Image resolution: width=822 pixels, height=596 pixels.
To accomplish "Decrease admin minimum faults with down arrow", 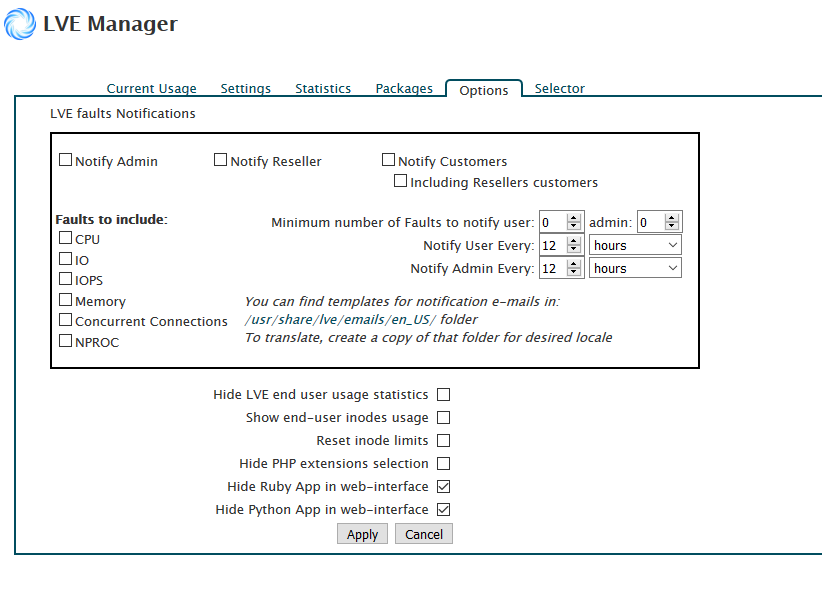I will coord(672,227).
